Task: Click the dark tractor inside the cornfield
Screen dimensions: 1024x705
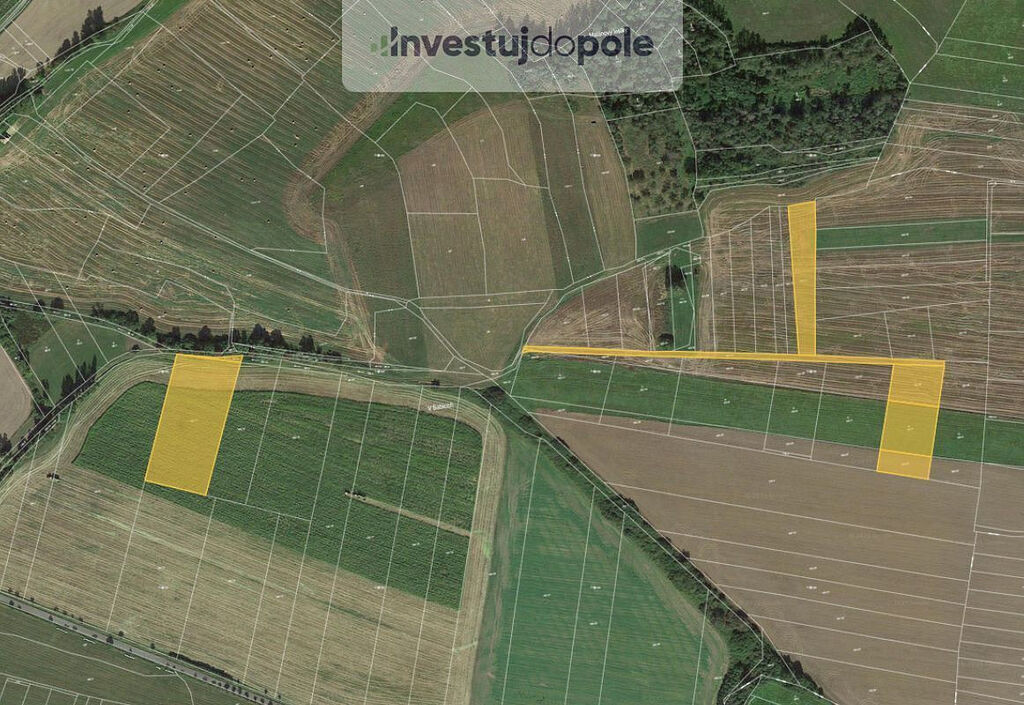Action: pos(355,494)
